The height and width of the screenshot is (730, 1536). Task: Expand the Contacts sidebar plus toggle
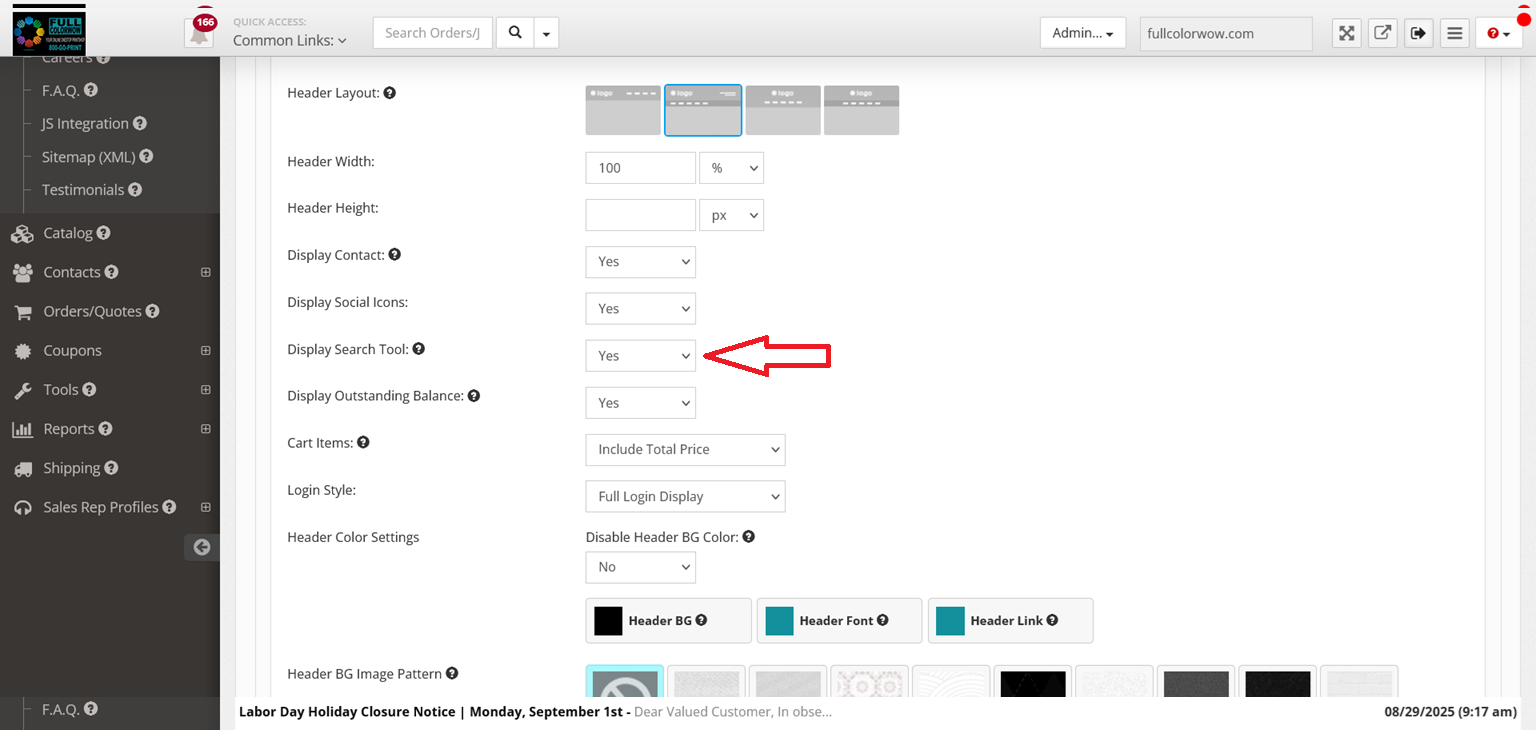point(205,272)
